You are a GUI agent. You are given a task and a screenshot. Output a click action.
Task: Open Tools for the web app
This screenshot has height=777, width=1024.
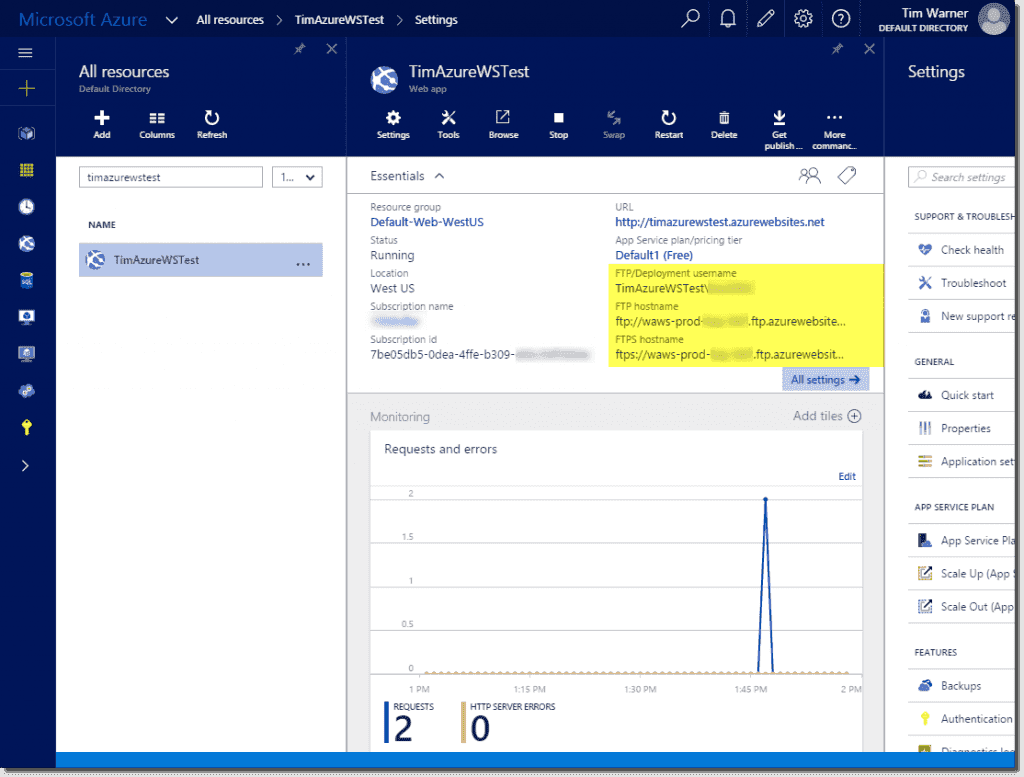pyautogui.click(x=448, y=124)
